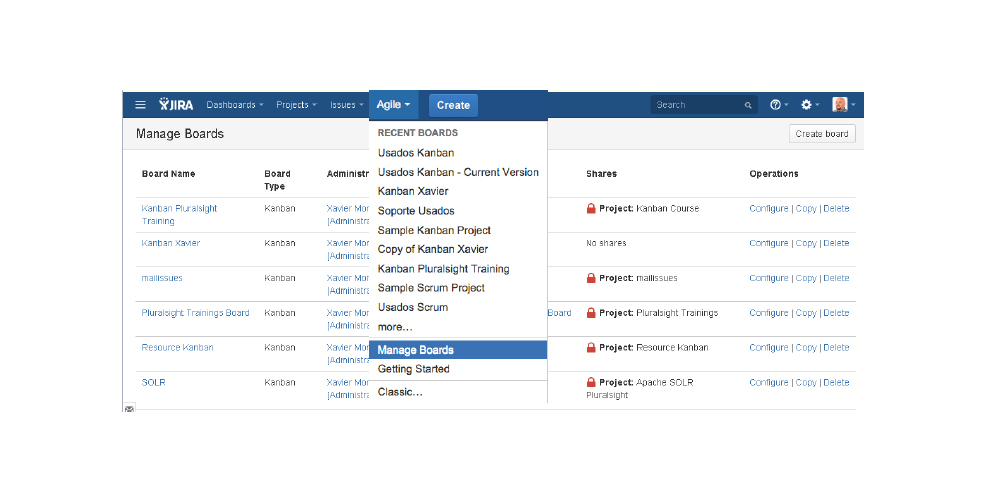The height and width of the screenshot is (503, 1000).
Task: Click the Operations column header
Action: tap(774, 173)
